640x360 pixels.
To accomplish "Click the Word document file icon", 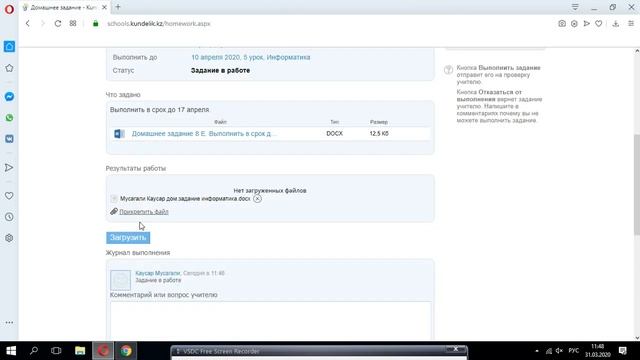I will 119,133.
